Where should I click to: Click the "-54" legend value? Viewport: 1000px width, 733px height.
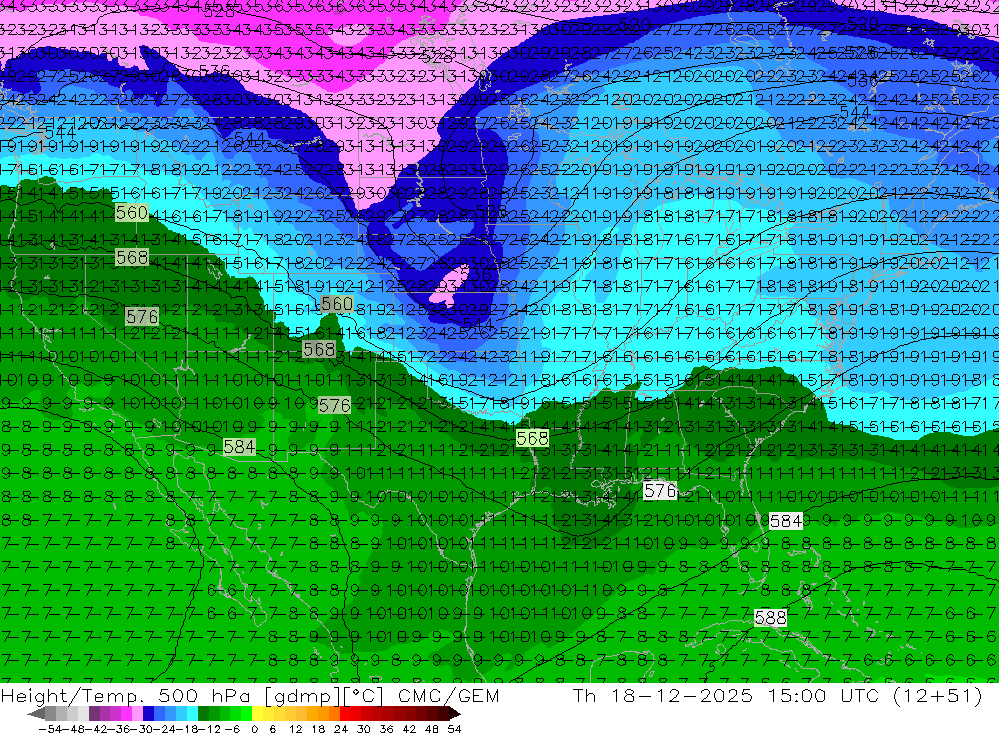pyautogui.click(x=50, y=729)
